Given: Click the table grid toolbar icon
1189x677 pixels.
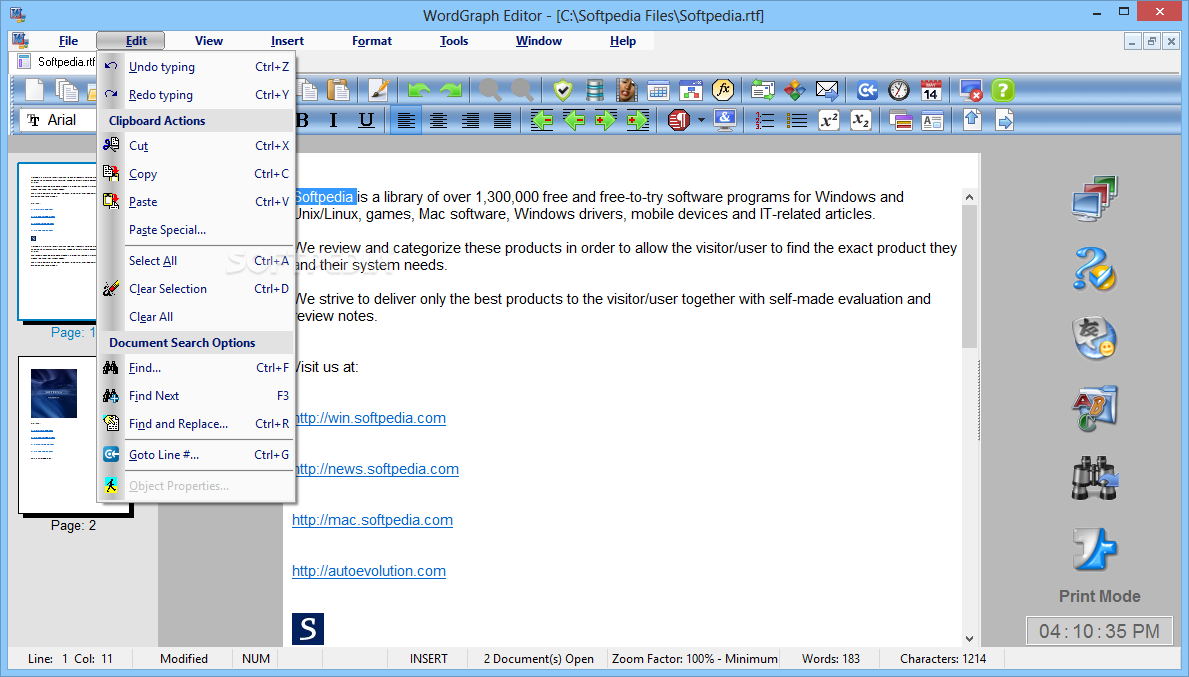Looking at the screenshot, I should pyautogui.click(x=658, y=90).
